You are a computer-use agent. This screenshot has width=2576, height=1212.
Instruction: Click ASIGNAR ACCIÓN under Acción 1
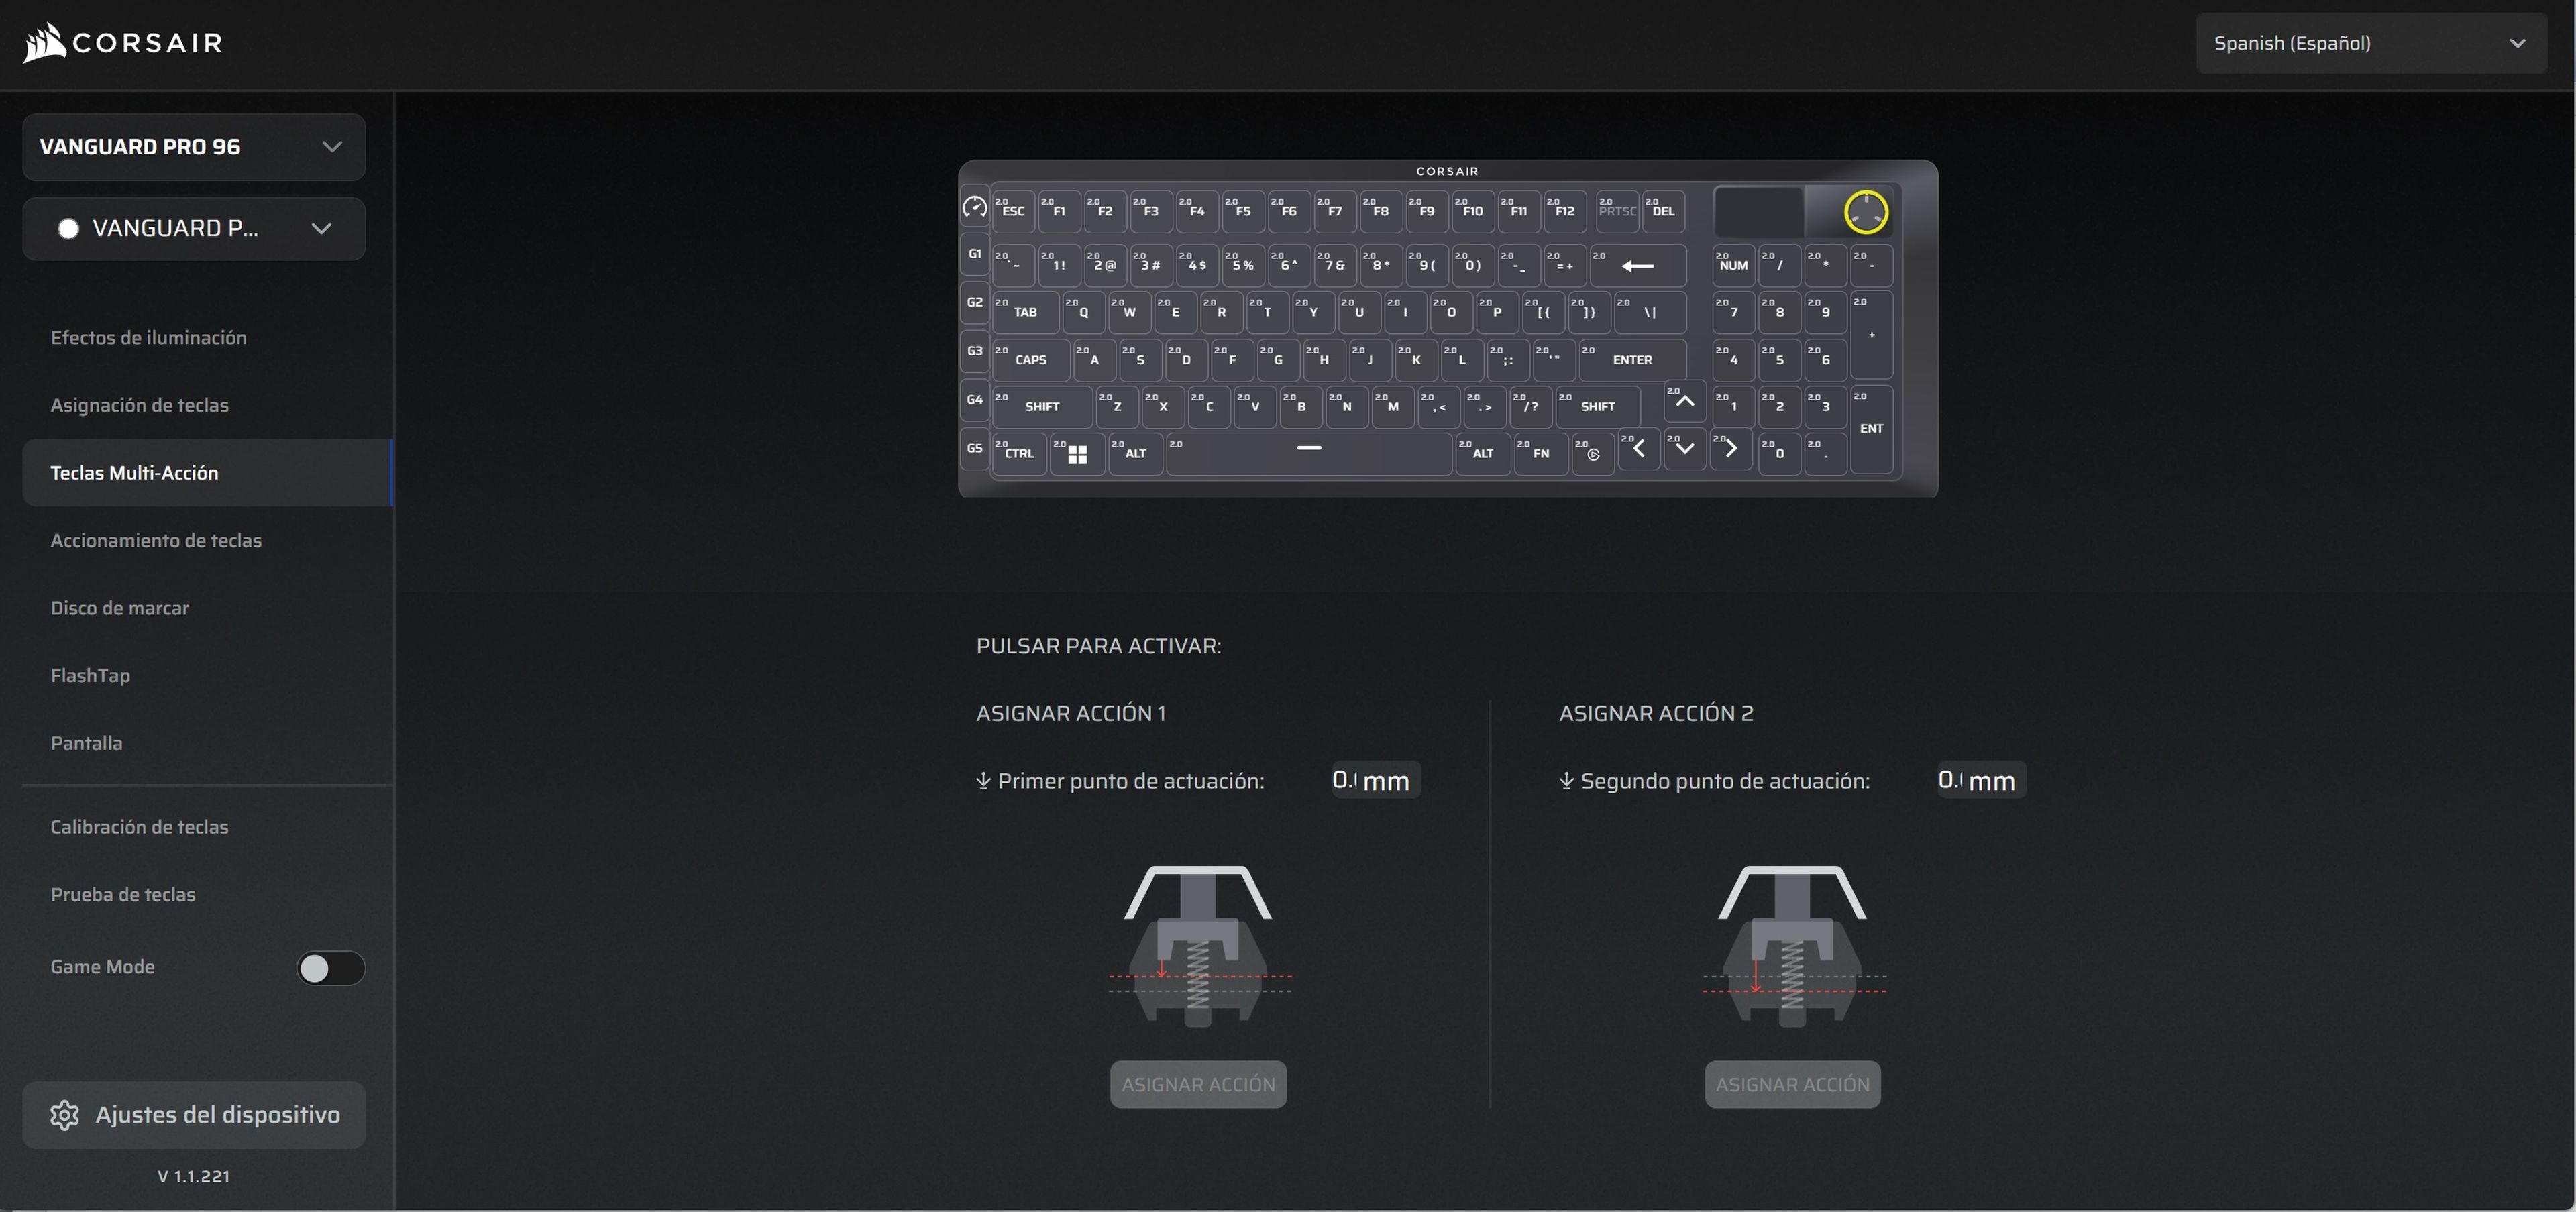point(1197,1084)
